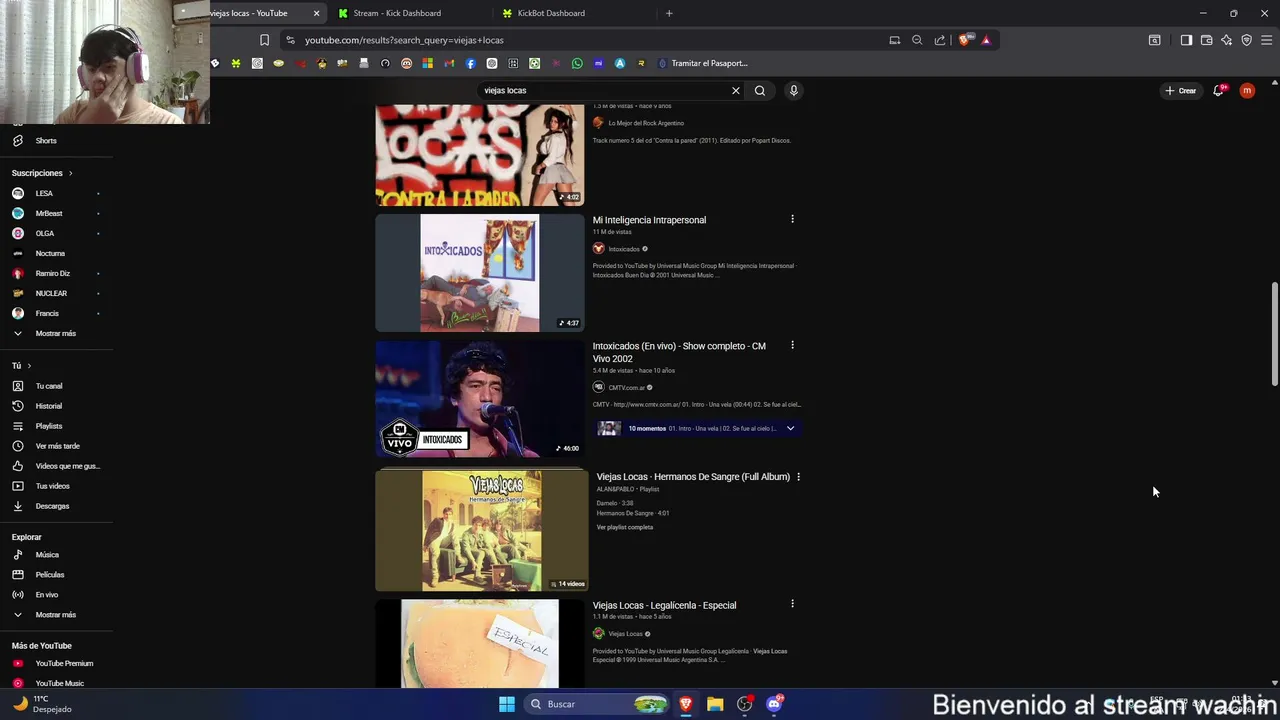
Task: Expand the Tú section chevron
Action: (x=29, y=366)
